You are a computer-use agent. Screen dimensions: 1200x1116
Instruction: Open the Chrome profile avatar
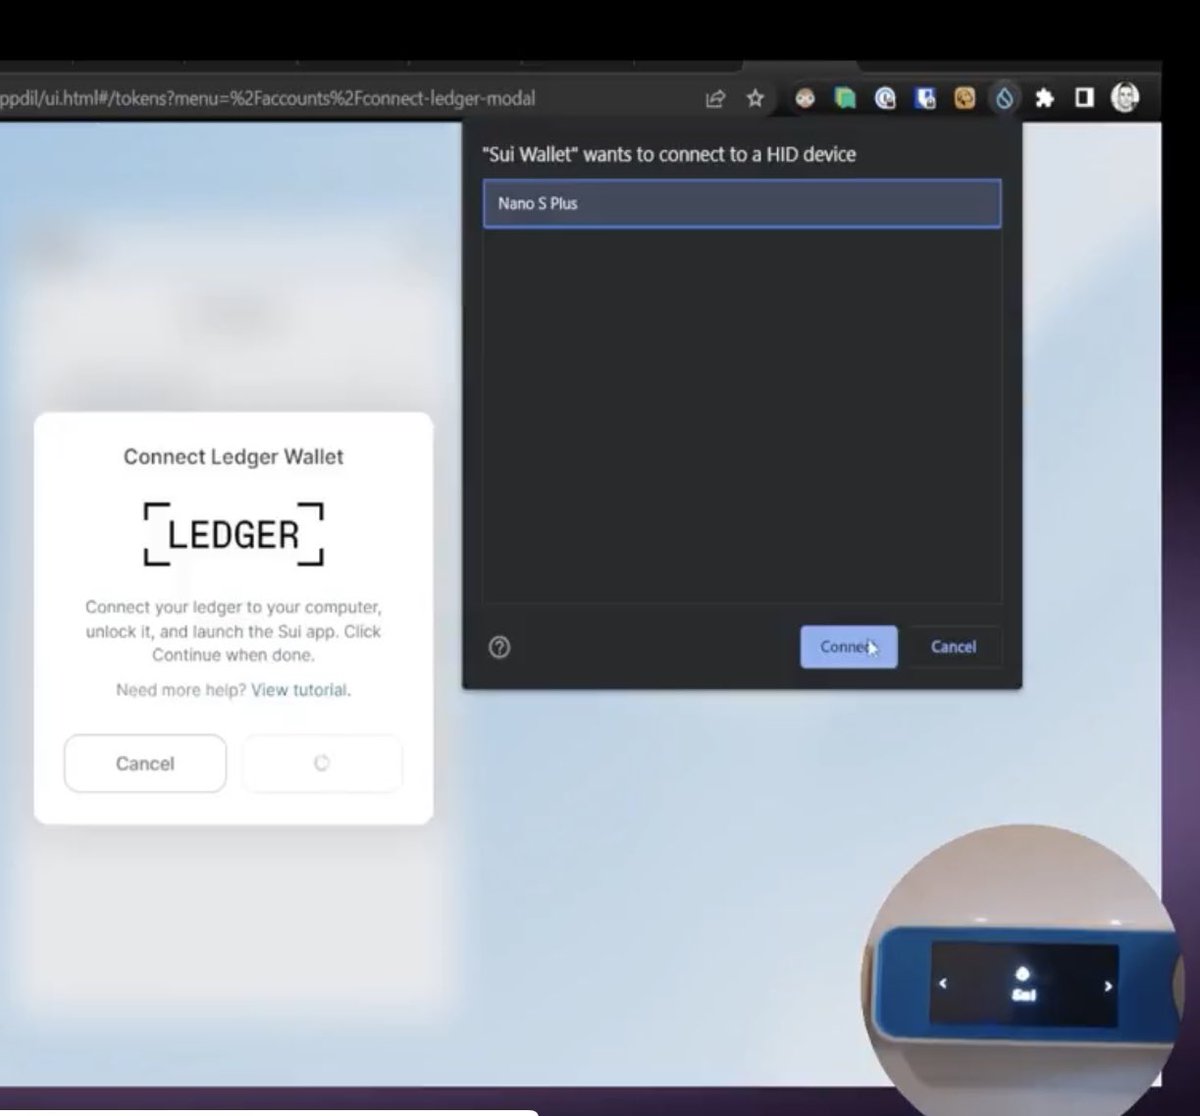click(x=1125, y=97)
